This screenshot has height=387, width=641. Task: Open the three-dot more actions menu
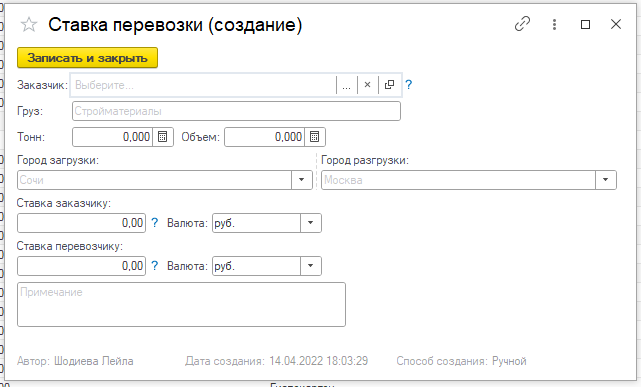tap(554, 25)
